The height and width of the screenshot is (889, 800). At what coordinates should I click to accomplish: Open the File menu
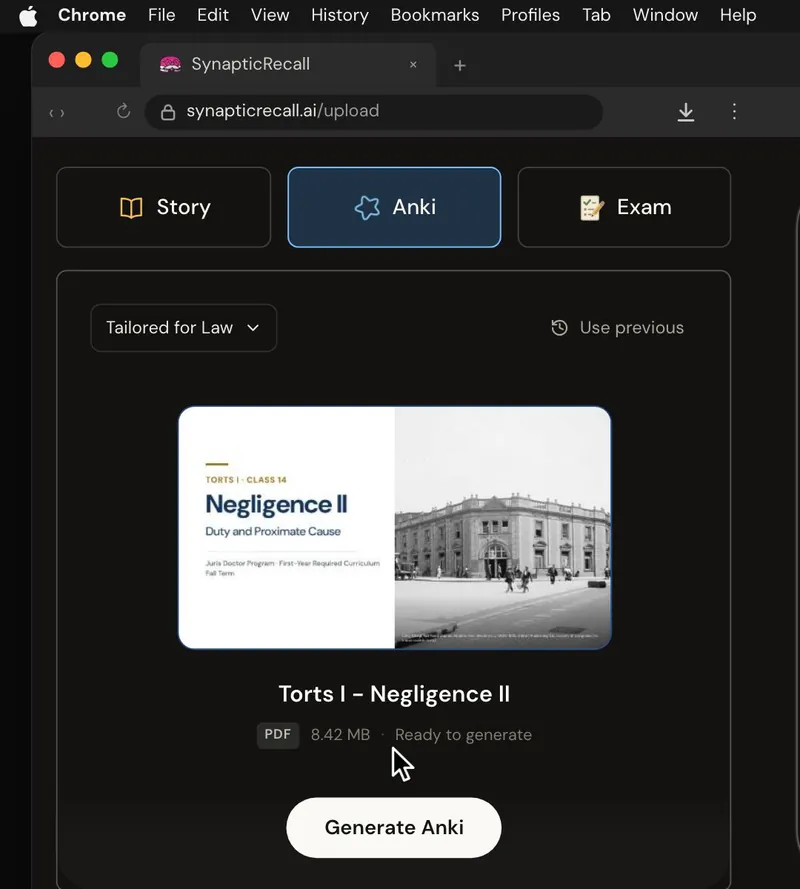(x=162, y=15)
